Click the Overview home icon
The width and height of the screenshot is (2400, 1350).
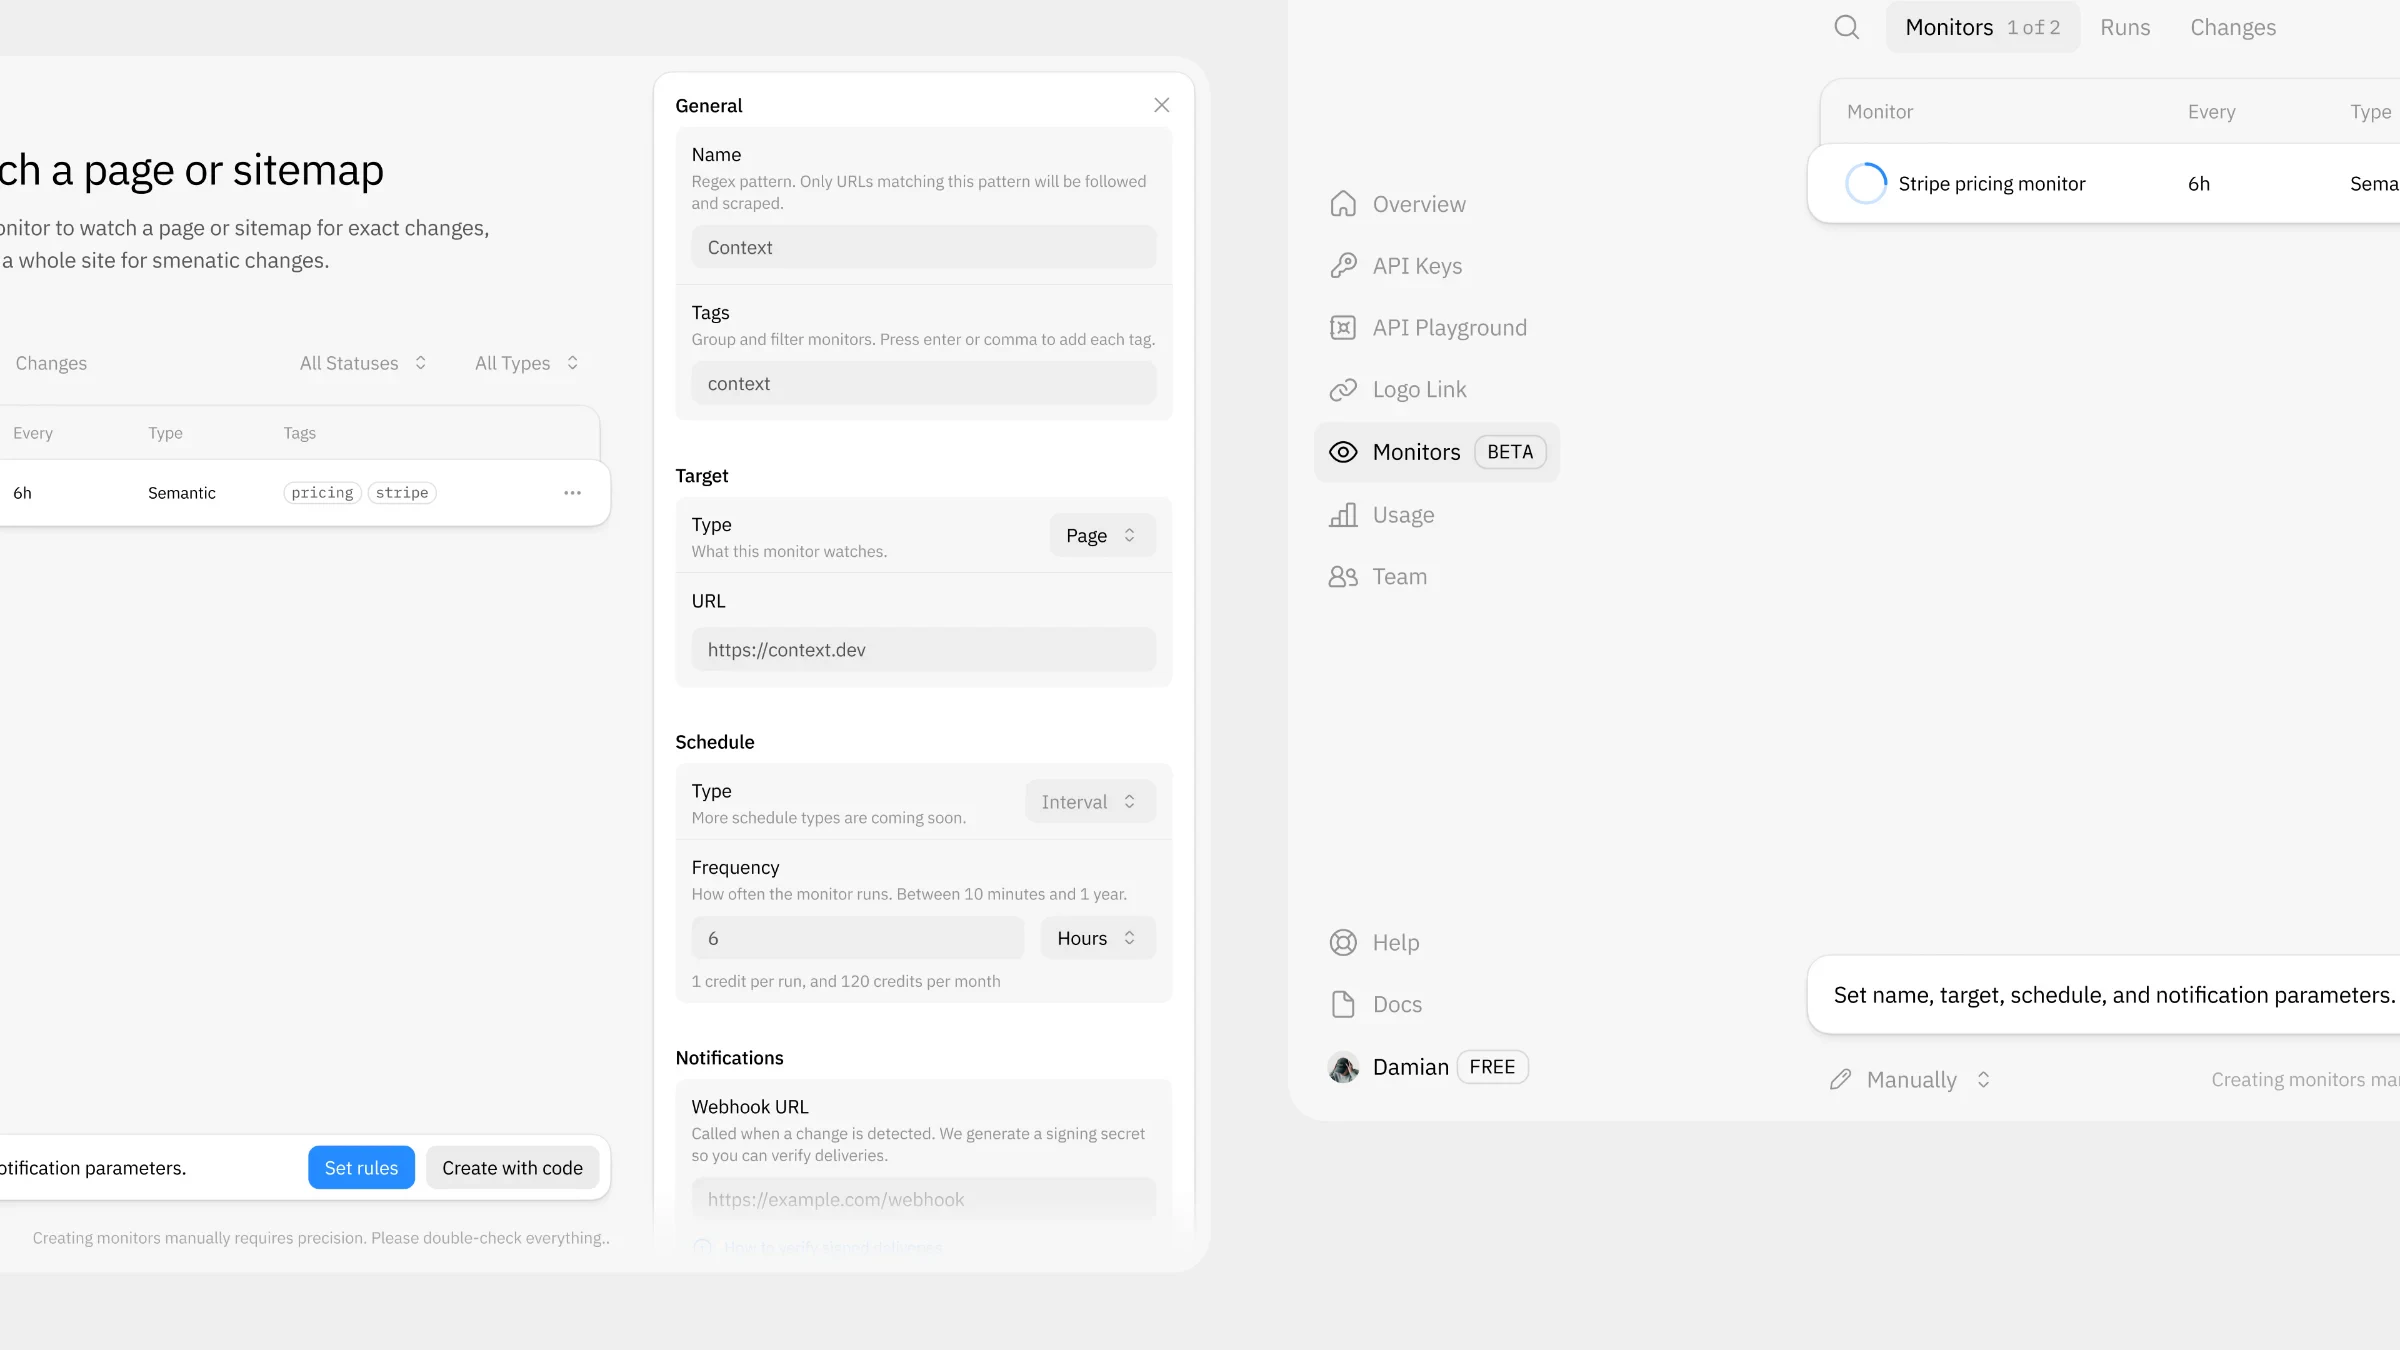[x=1343, y=204]
